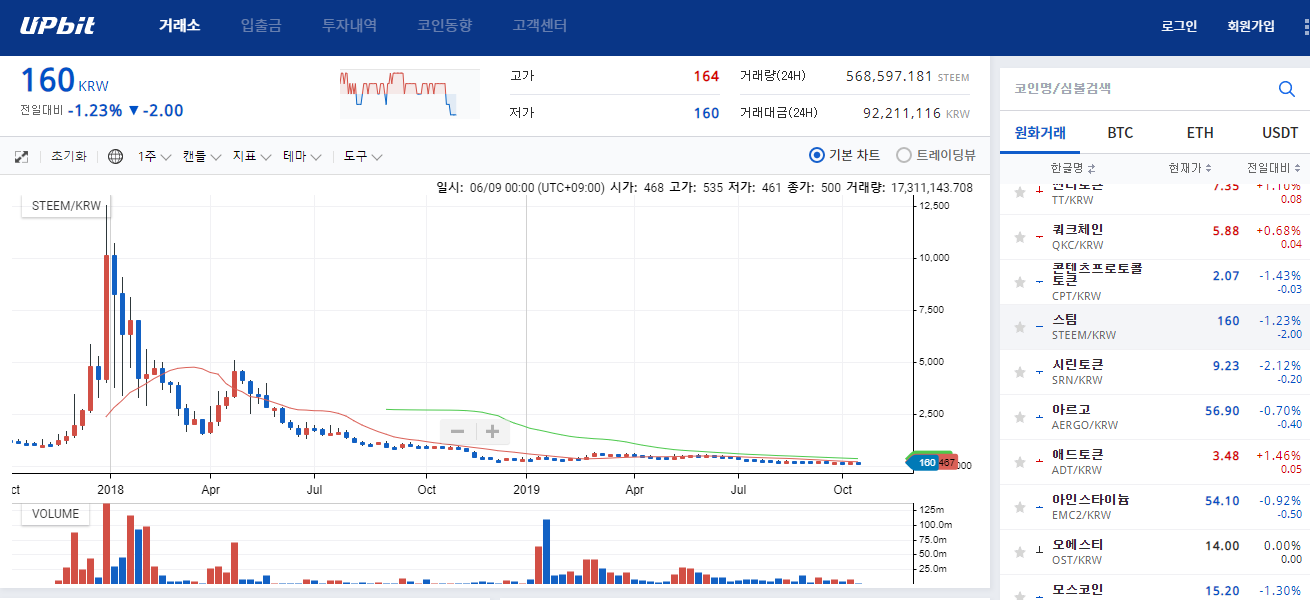Click 고가 value 164
Viewport: 1310px width, 600px height.
click(x=706, y=76)
